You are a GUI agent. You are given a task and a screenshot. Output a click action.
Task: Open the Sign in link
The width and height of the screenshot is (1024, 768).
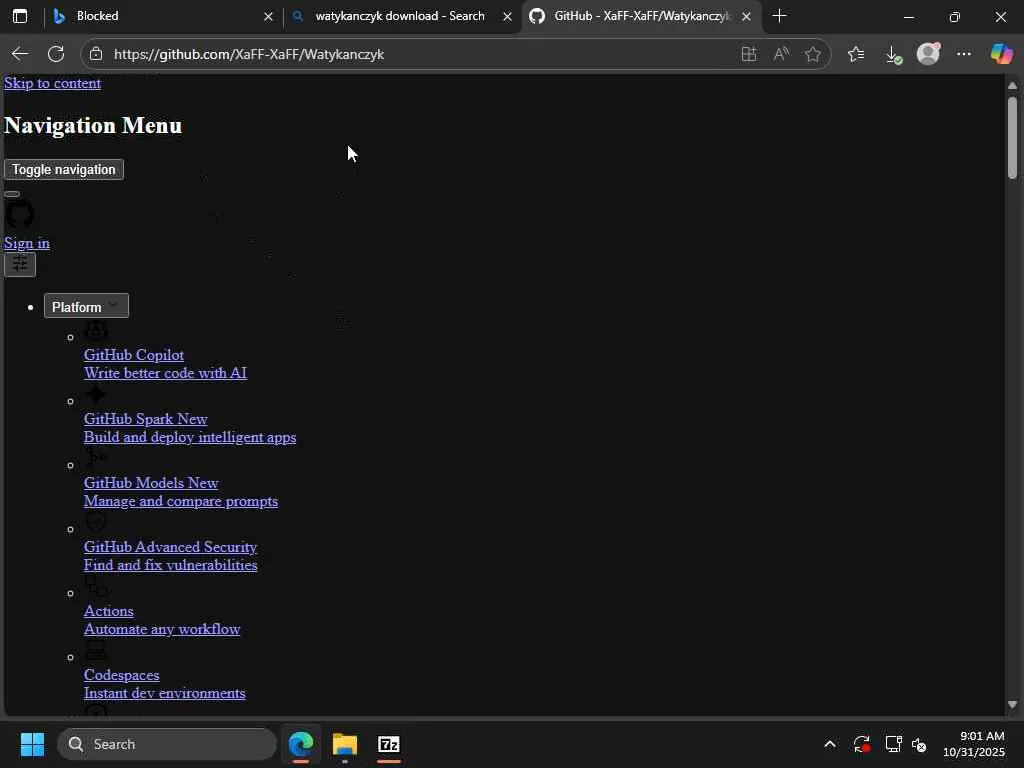[x=27, y=244]
